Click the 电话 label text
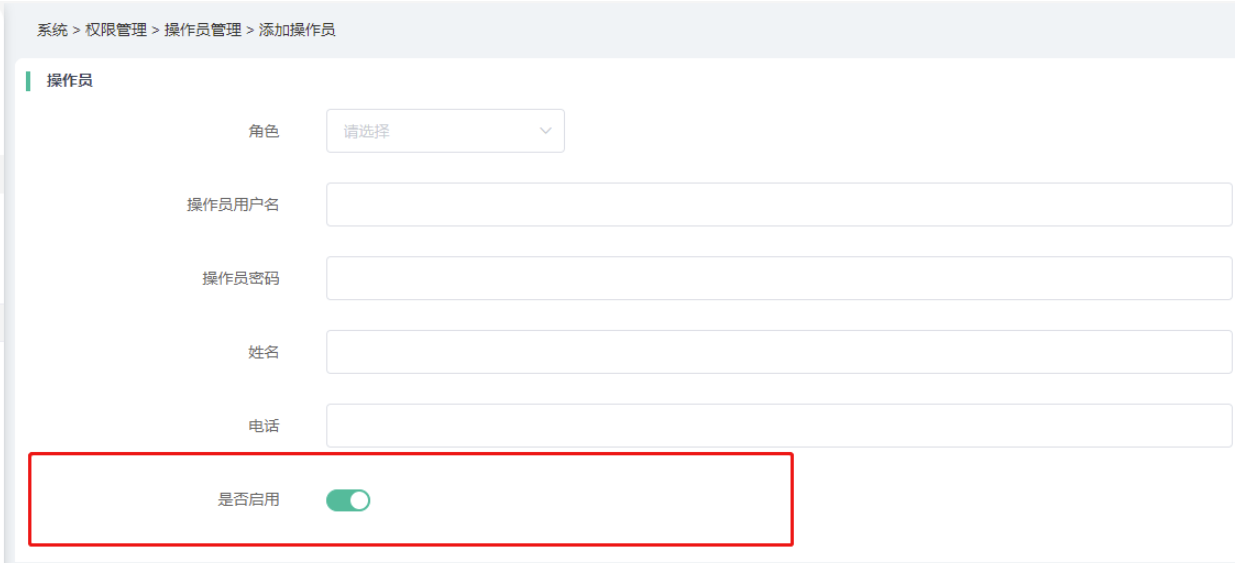Image resolution: width=1235 pixels, height=563 pixels. [264, 426]
